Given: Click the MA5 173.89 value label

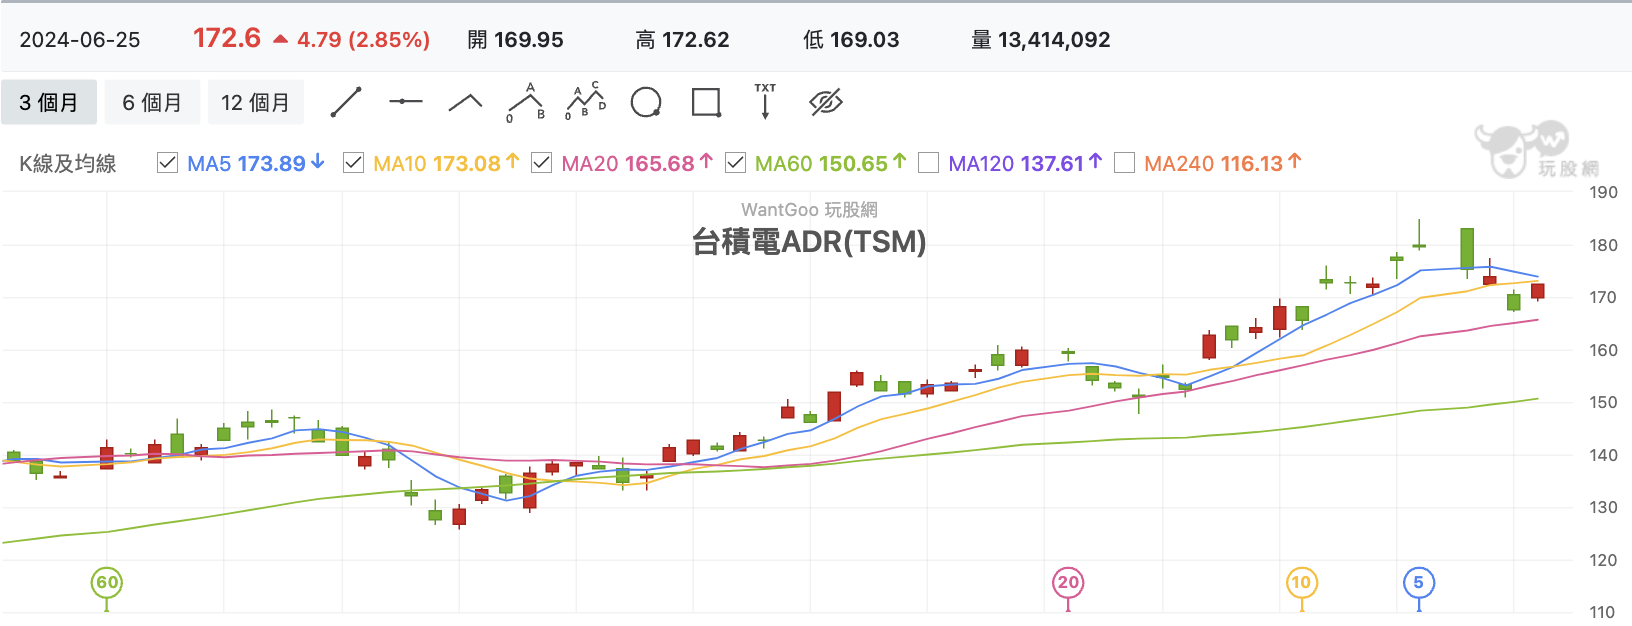Looking at the screenshot, I should tap(255, 163).
